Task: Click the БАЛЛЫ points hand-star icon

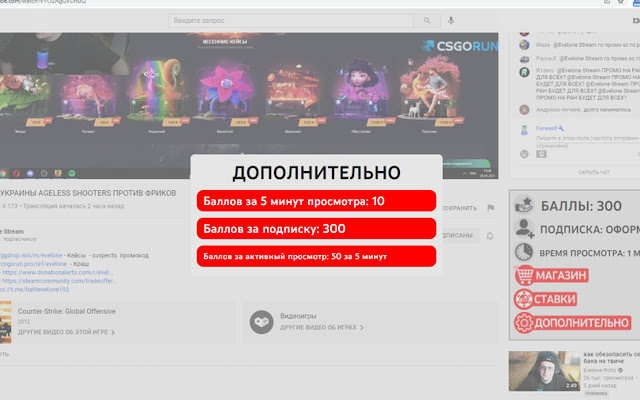Action: [x=524, y=204]
